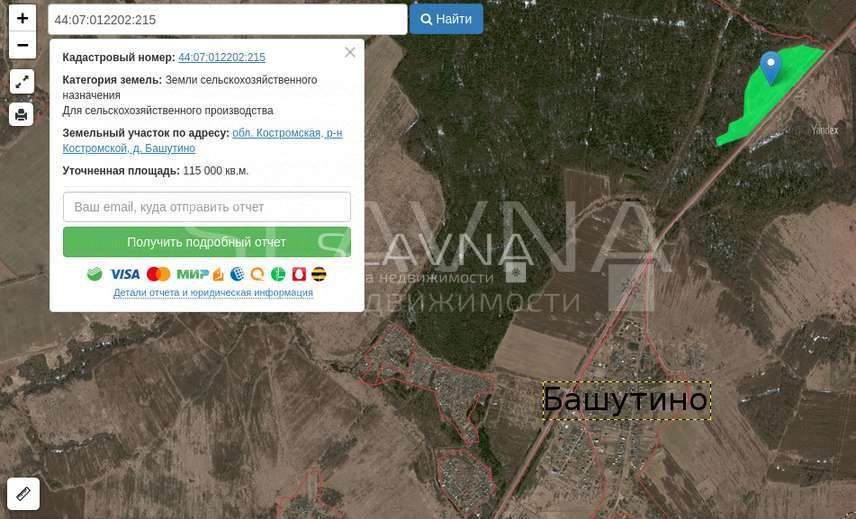
Task: Click the Ваш email input field
Action: pyautogui.click(x=207, y=207)
